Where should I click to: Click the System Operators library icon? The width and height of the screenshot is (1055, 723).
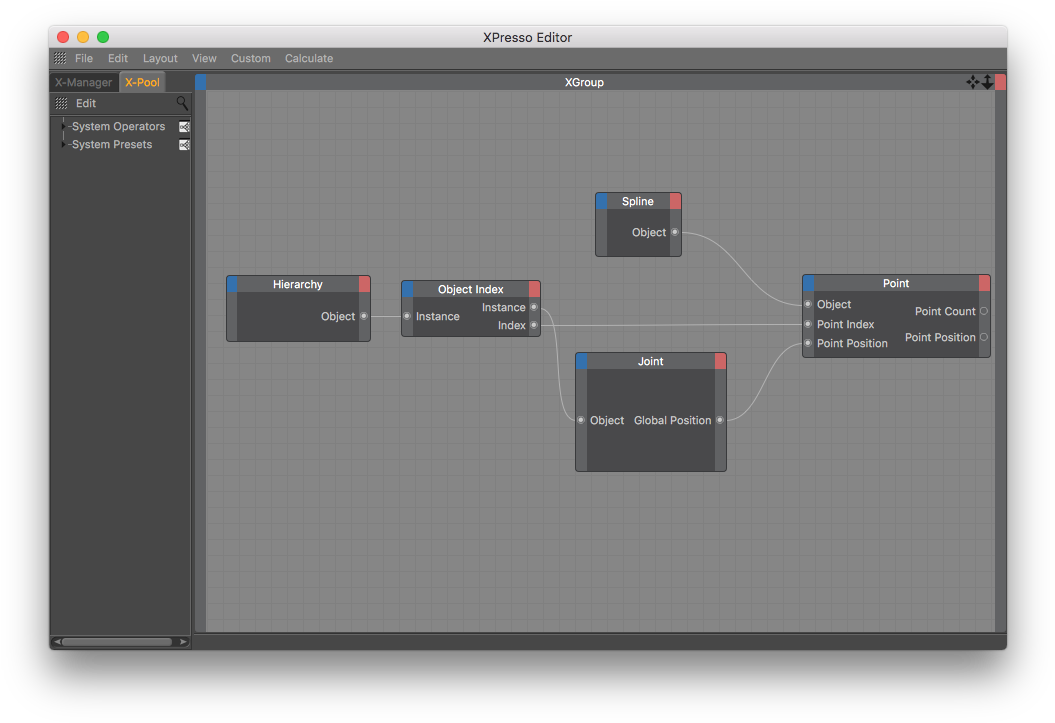coord(184,126)
